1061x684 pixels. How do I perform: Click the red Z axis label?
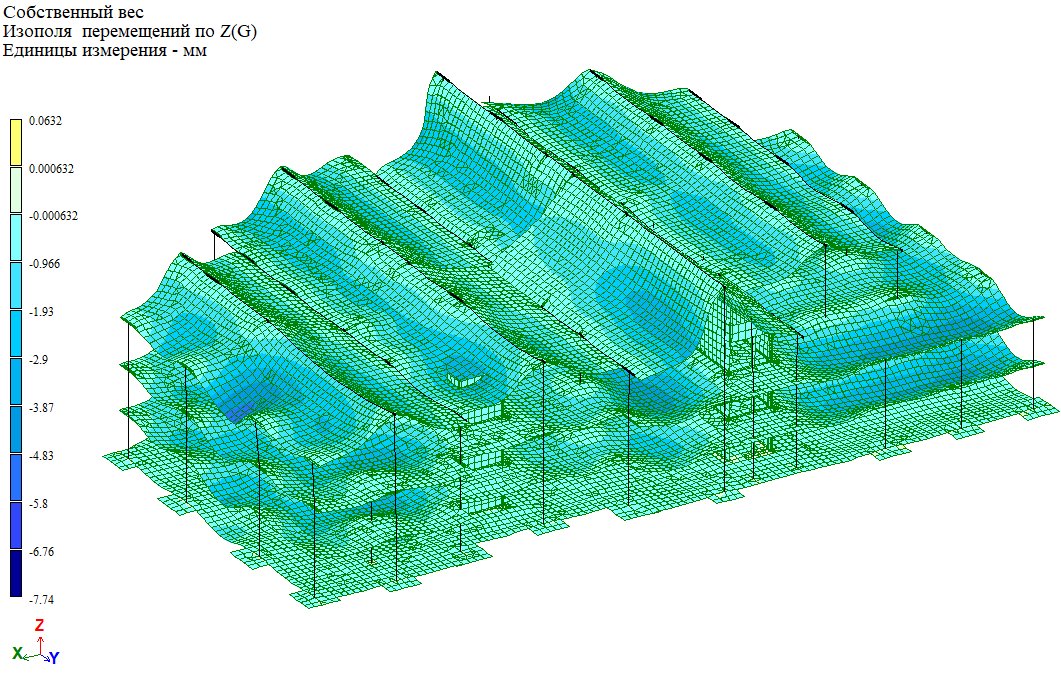point(39,625)
